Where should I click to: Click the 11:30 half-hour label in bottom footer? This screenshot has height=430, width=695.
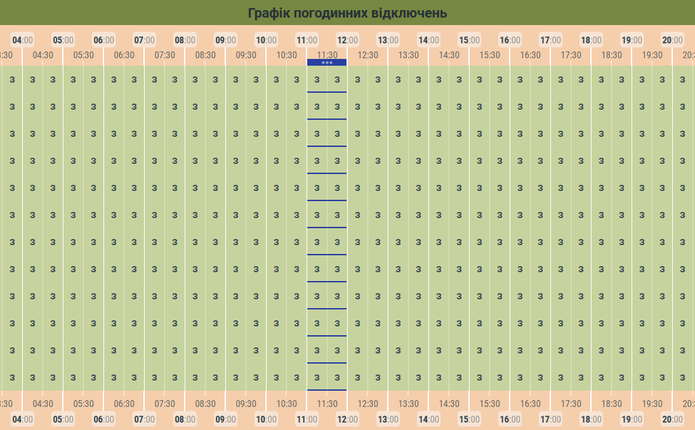pyautogui.click(x=327, y=405)
